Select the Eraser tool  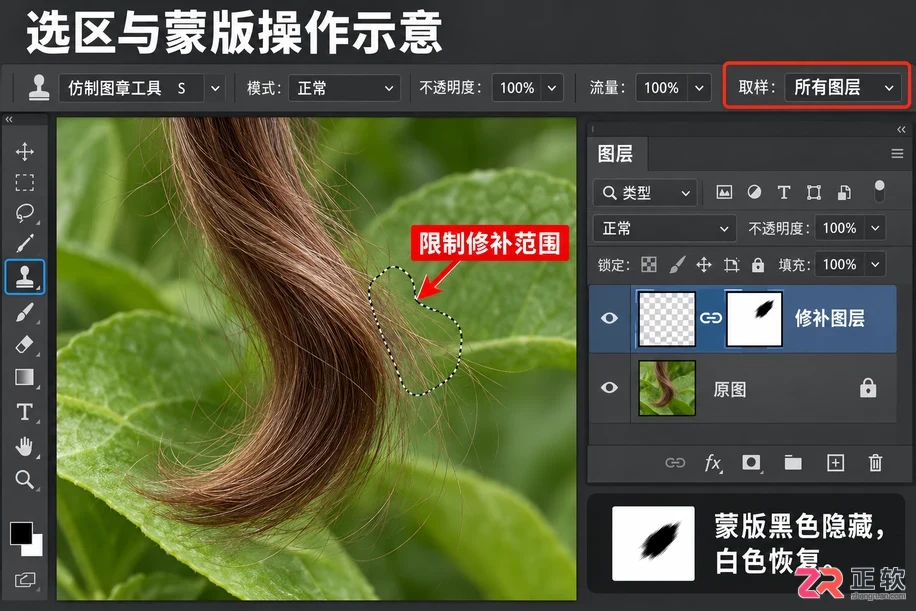25,345
